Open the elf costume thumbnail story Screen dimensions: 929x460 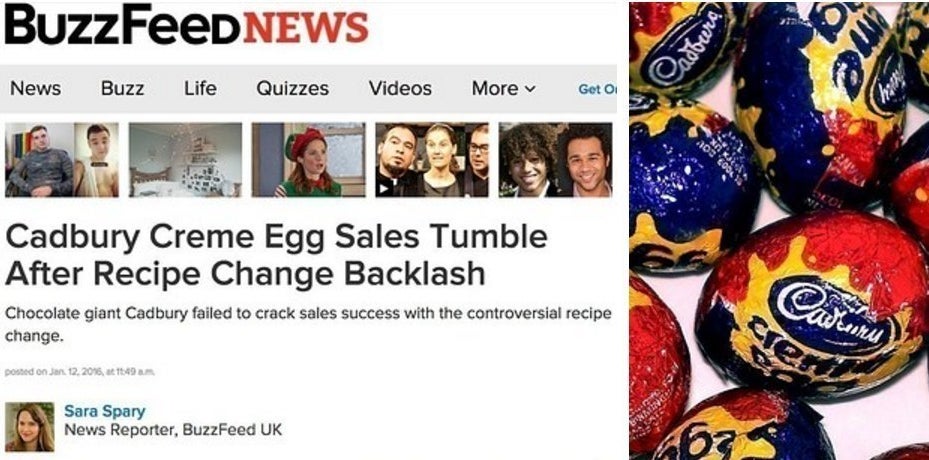[308, 160]
